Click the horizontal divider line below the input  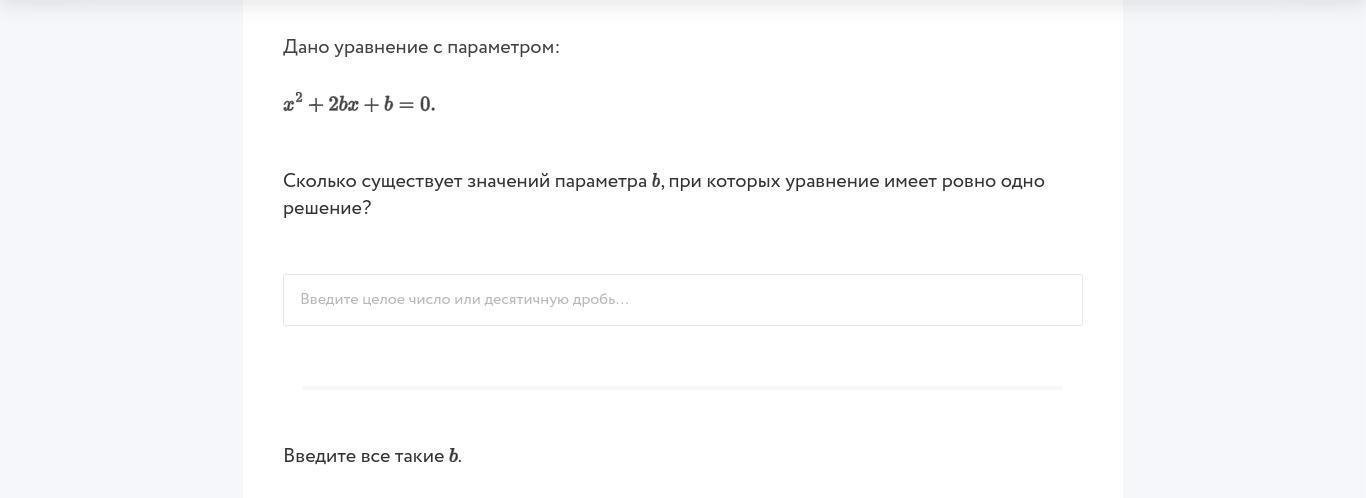pyautogui.click(x=682, y=387)
